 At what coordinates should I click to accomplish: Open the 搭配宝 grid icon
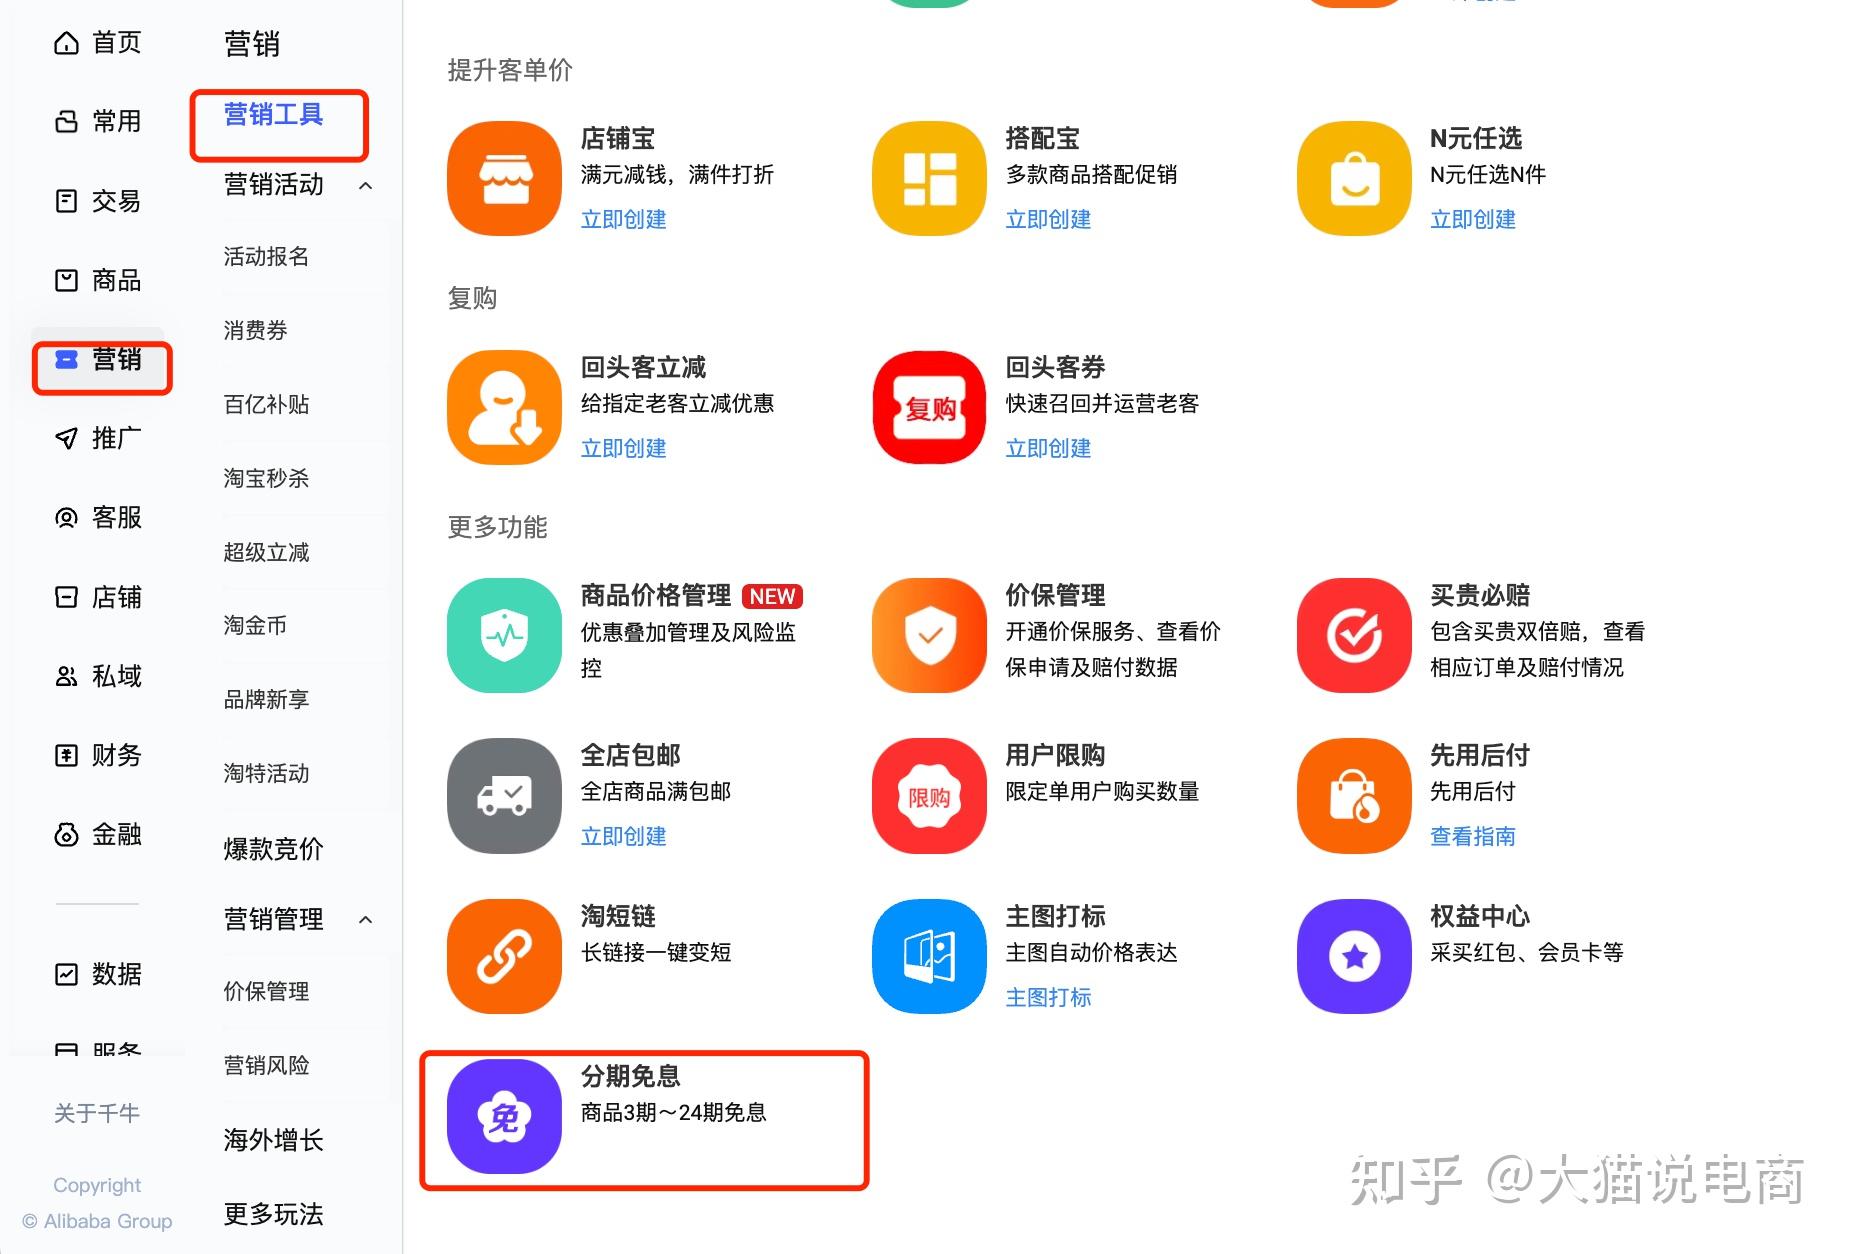(929, 179)
